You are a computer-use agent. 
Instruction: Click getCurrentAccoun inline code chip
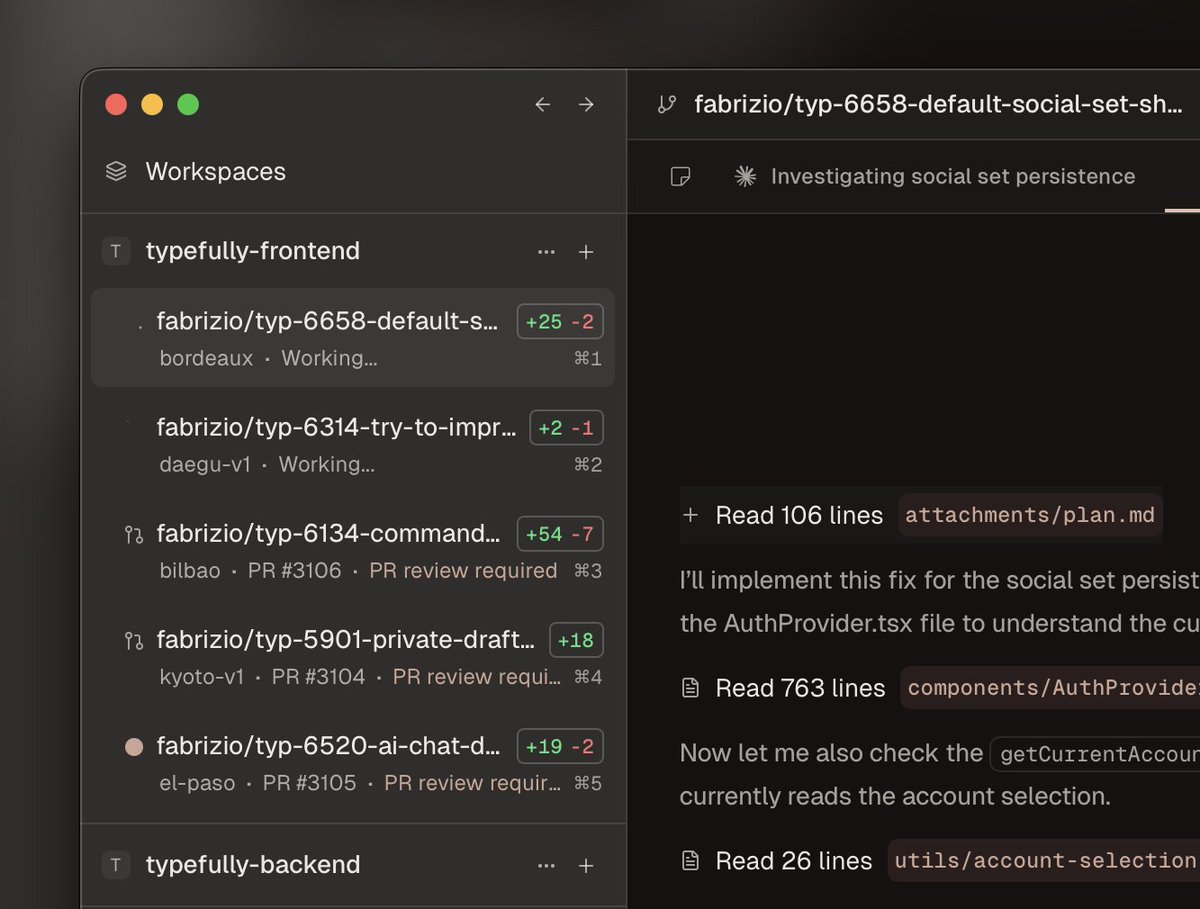tap(1095, 753)
